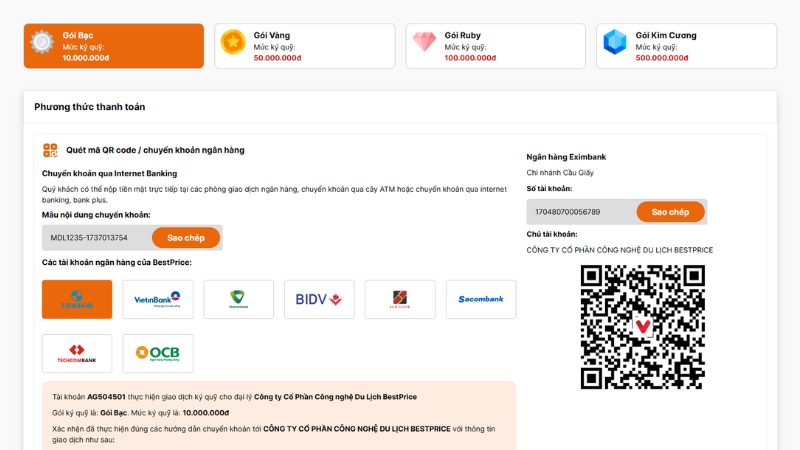
Task: Click the silver medal icon of Gói Bạc
Action: tap(42, 42)
